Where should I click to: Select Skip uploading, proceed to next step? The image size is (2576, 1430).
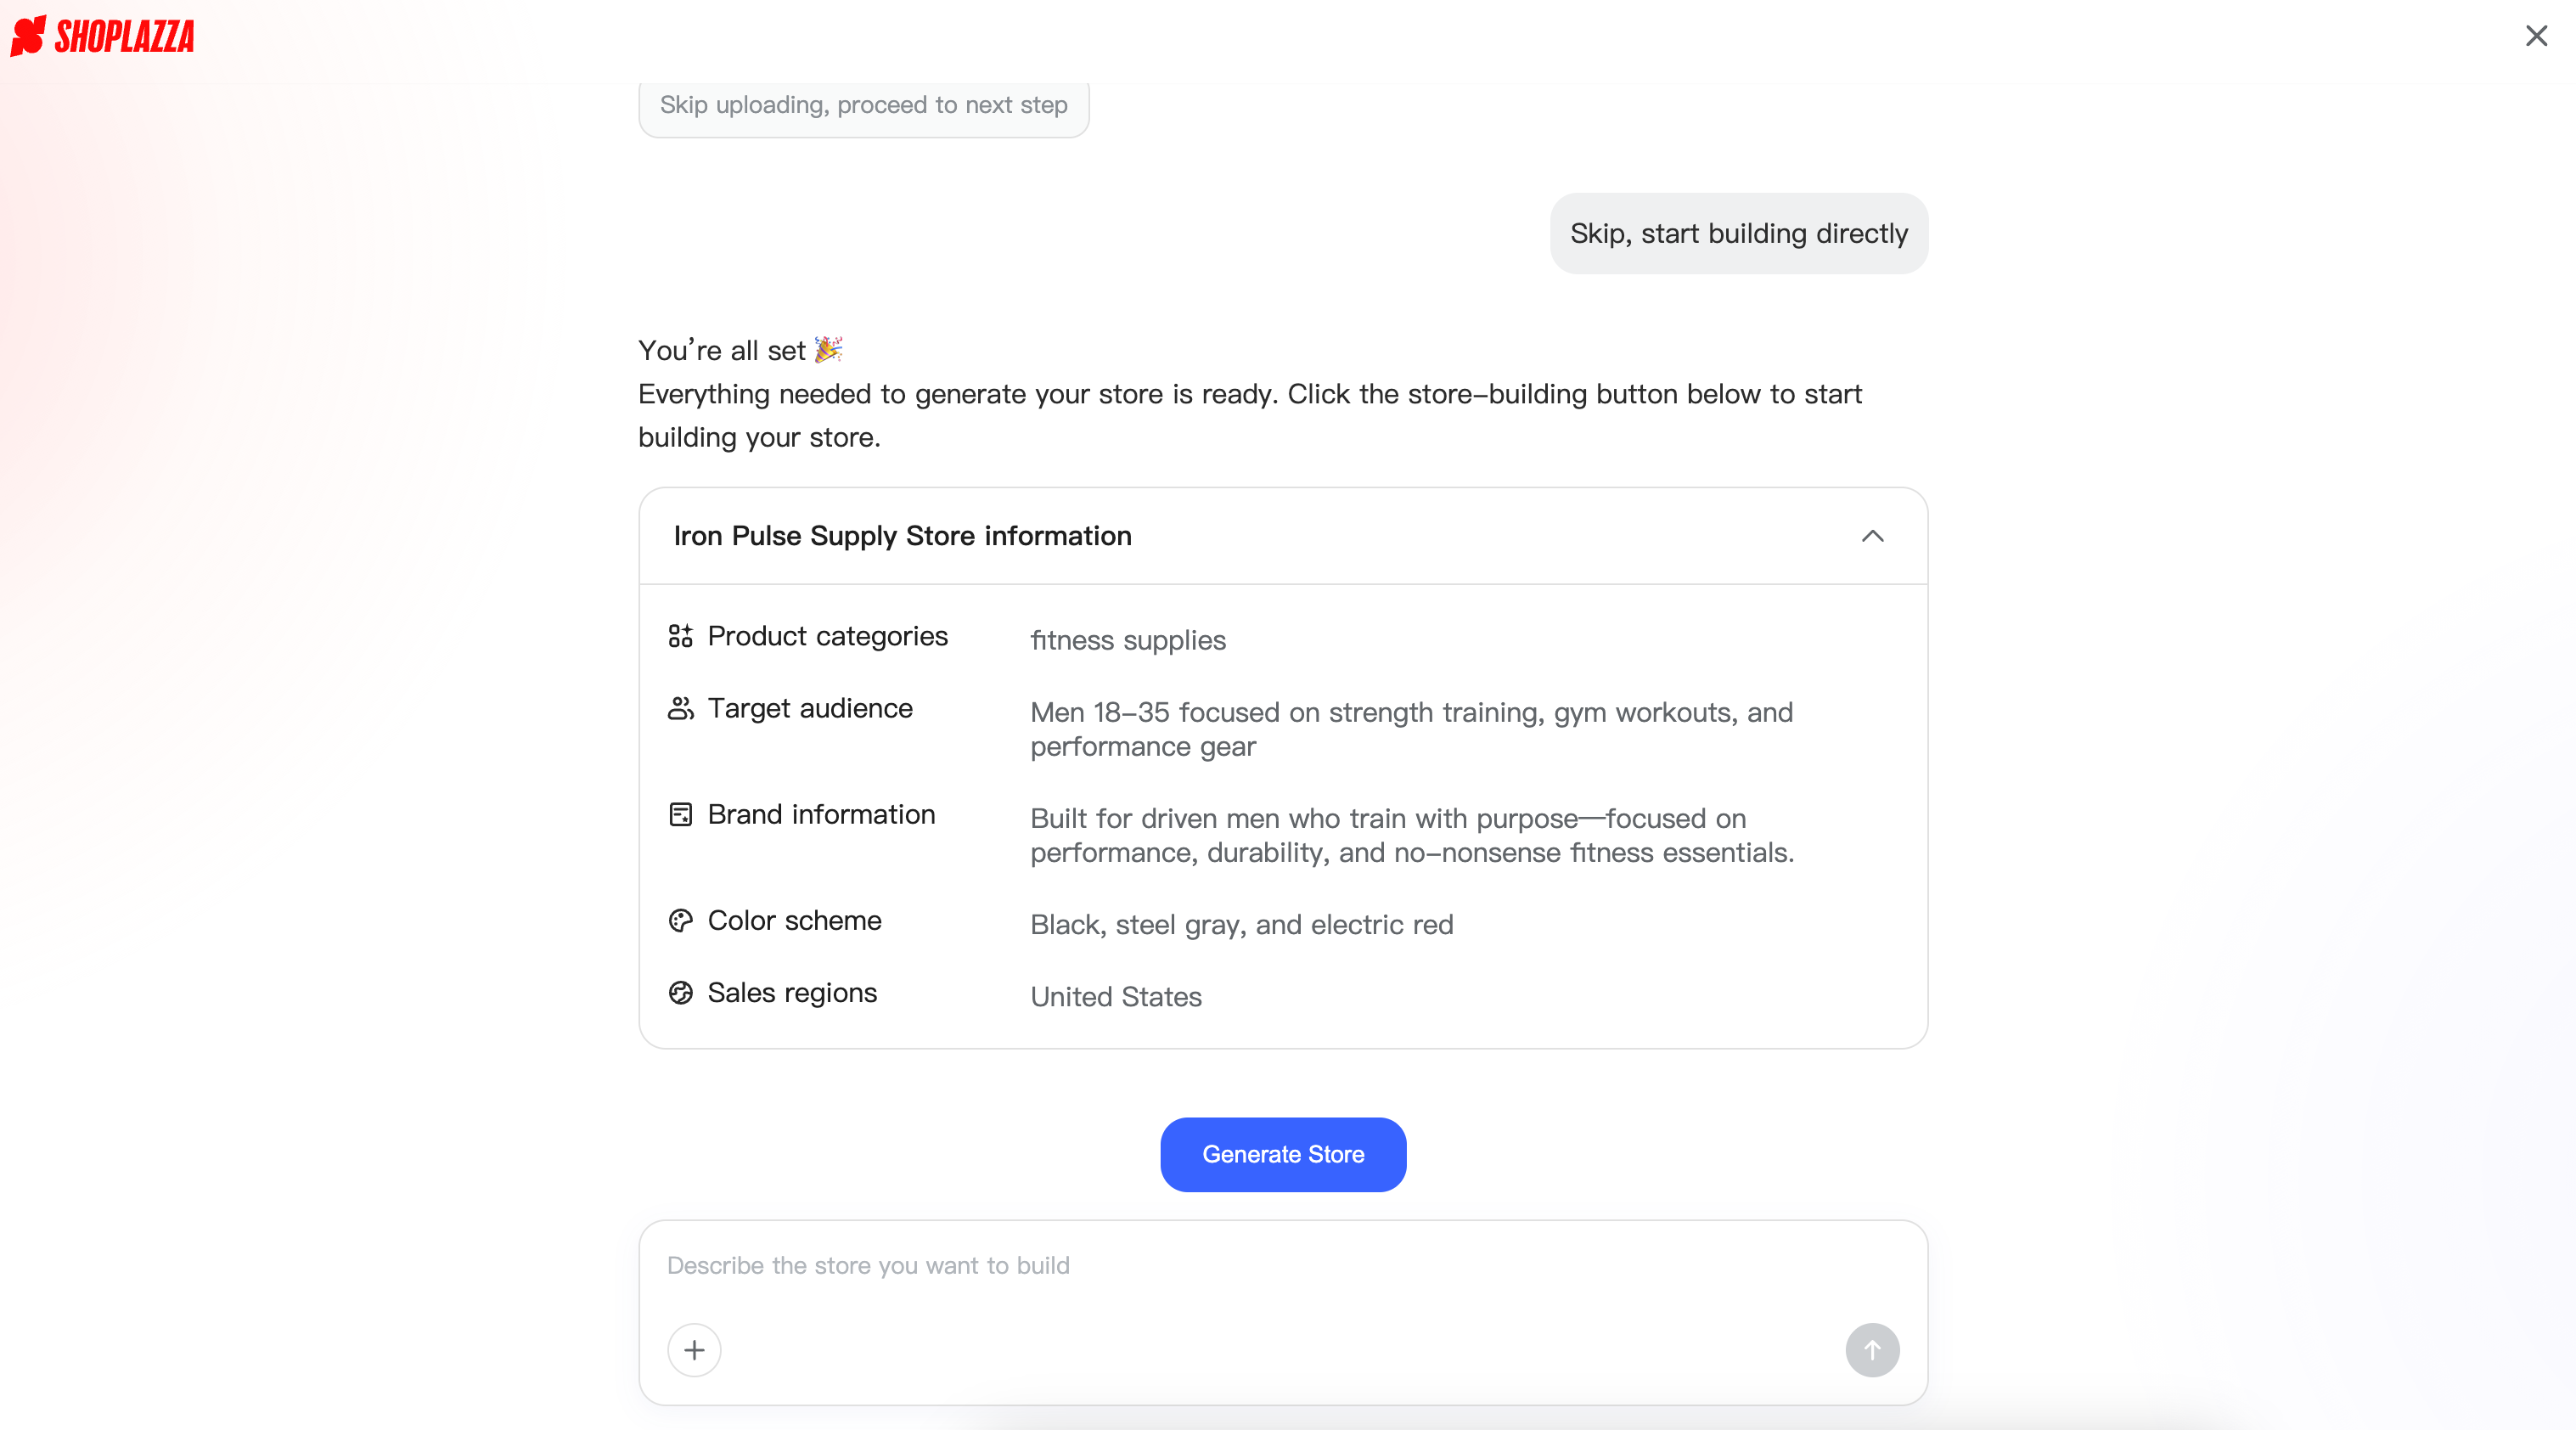863,105
